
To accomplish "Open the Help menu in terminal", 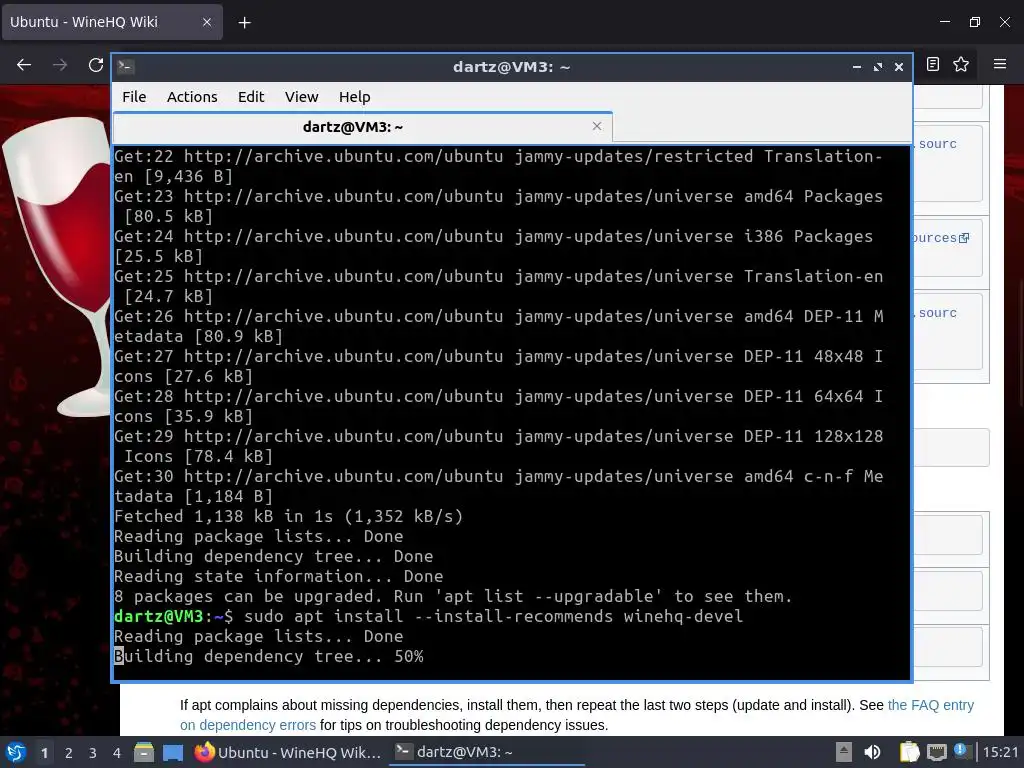I will [355, 97].
